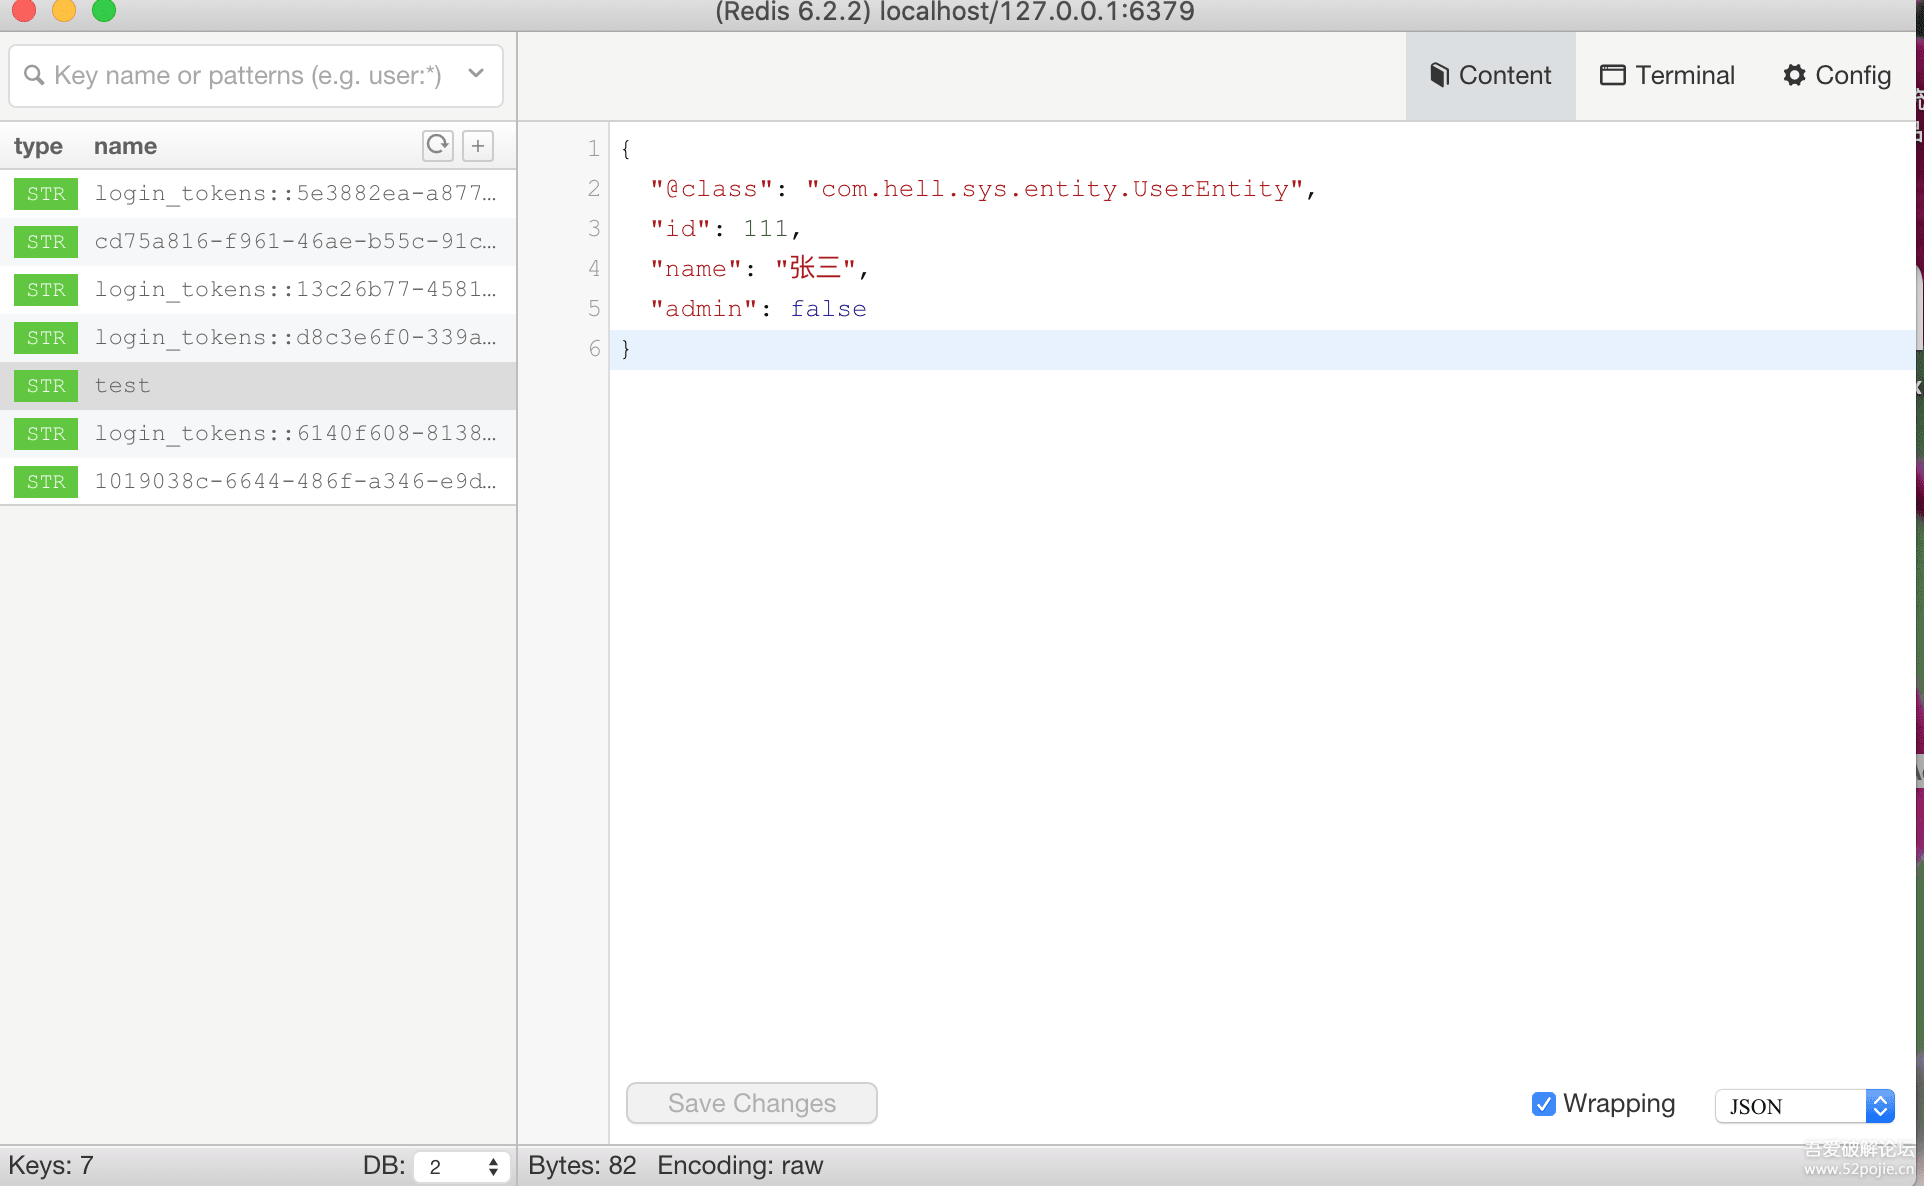Click the Content tab book icon
Image resolution: width=1924 pixels, height=1186 pixels.
(x=1439, y=75)
